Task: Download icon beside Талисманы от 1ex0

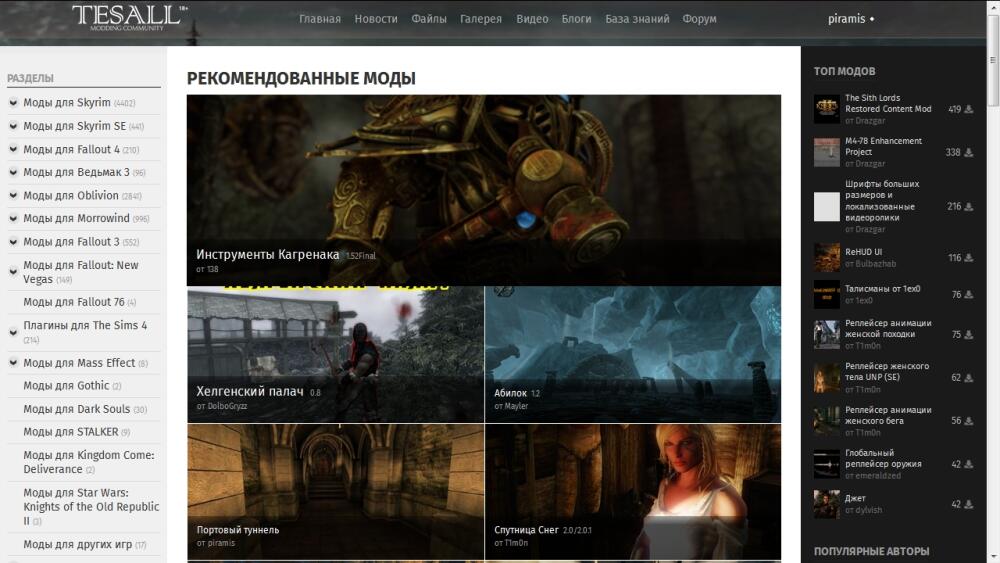Action: click(969, 295)
